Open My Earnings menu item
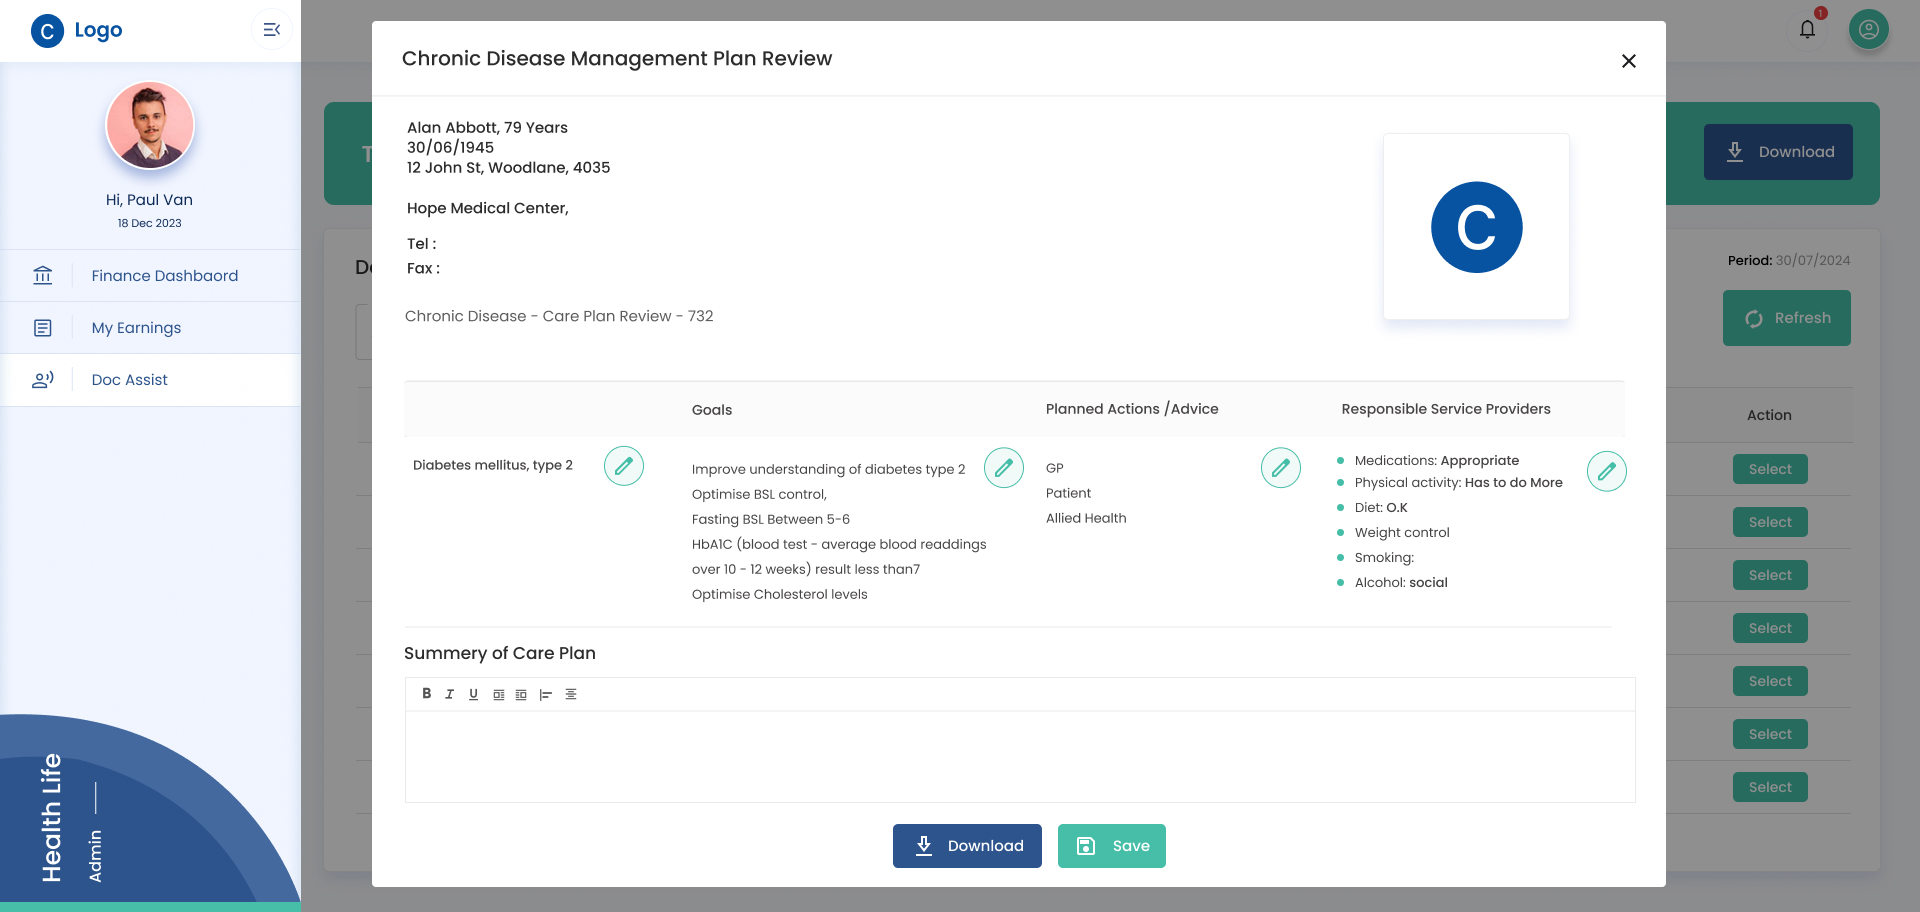This screenshot has width=1920, height=912. pyautogui.click(x=150, y=328)
